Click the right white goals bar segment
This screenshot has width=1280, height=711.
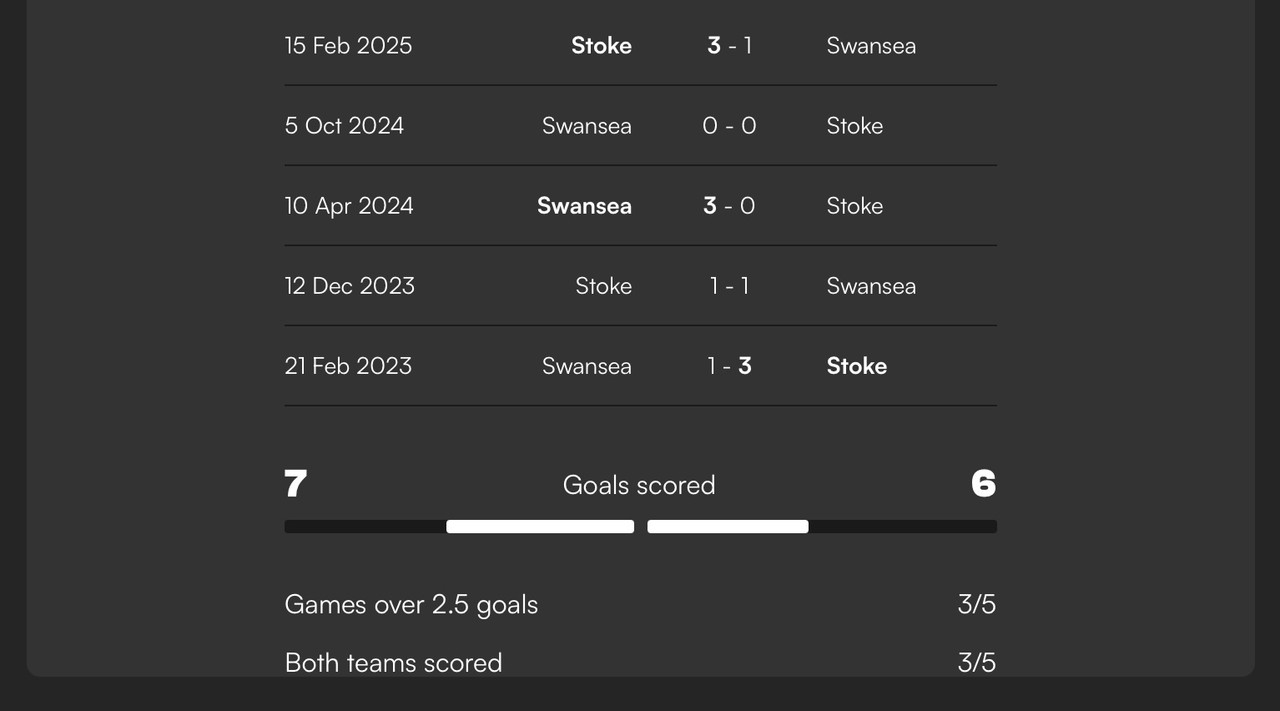(x=728, y=527)
